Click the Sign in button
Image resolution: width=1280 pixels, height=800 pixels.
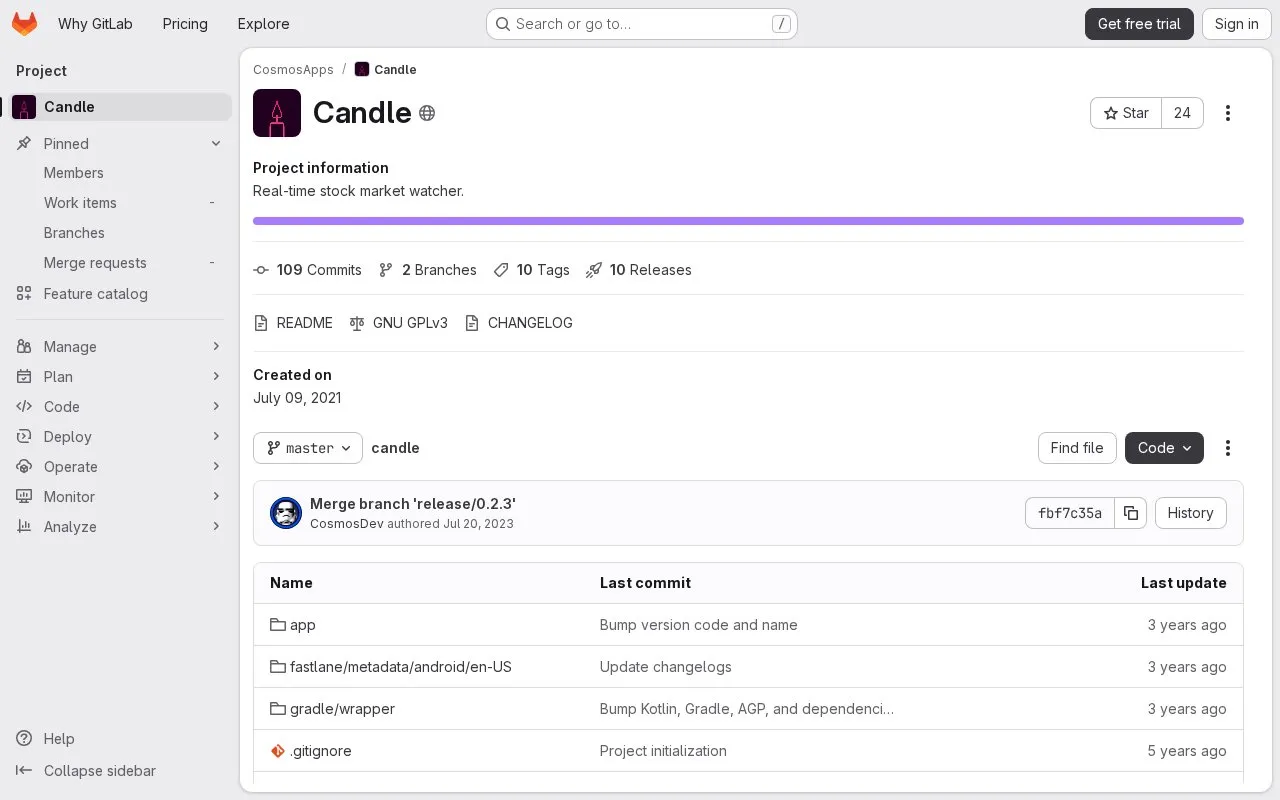tap(1237, 24)
